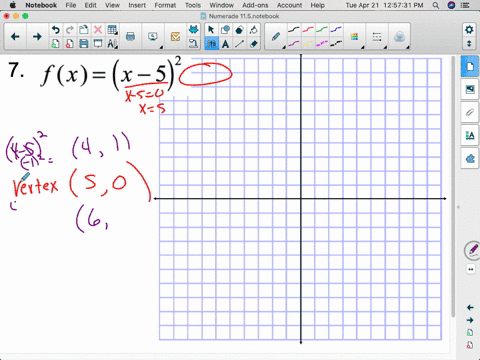The image size is (480, 360).
Task: Select the Eraser tool
Action: [x=254, y=44]
